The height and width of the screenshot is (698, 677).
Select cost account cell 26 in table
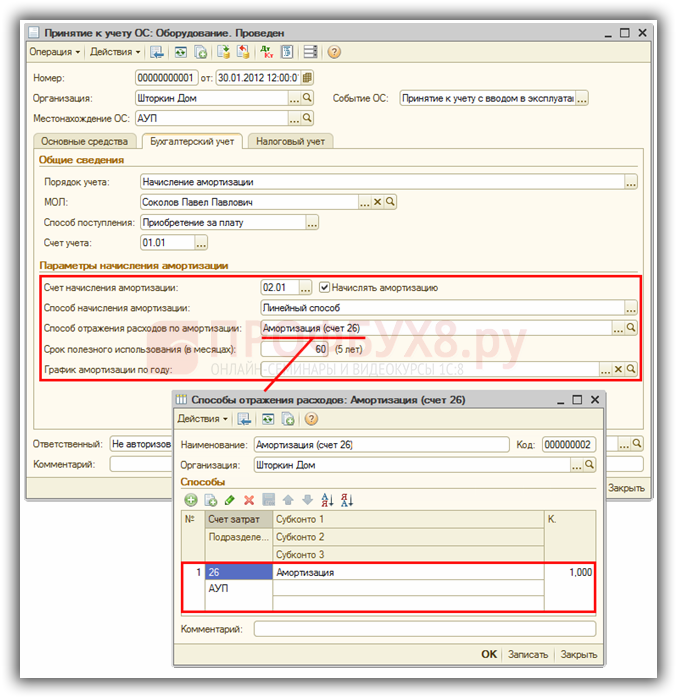[x=238, y=573]
